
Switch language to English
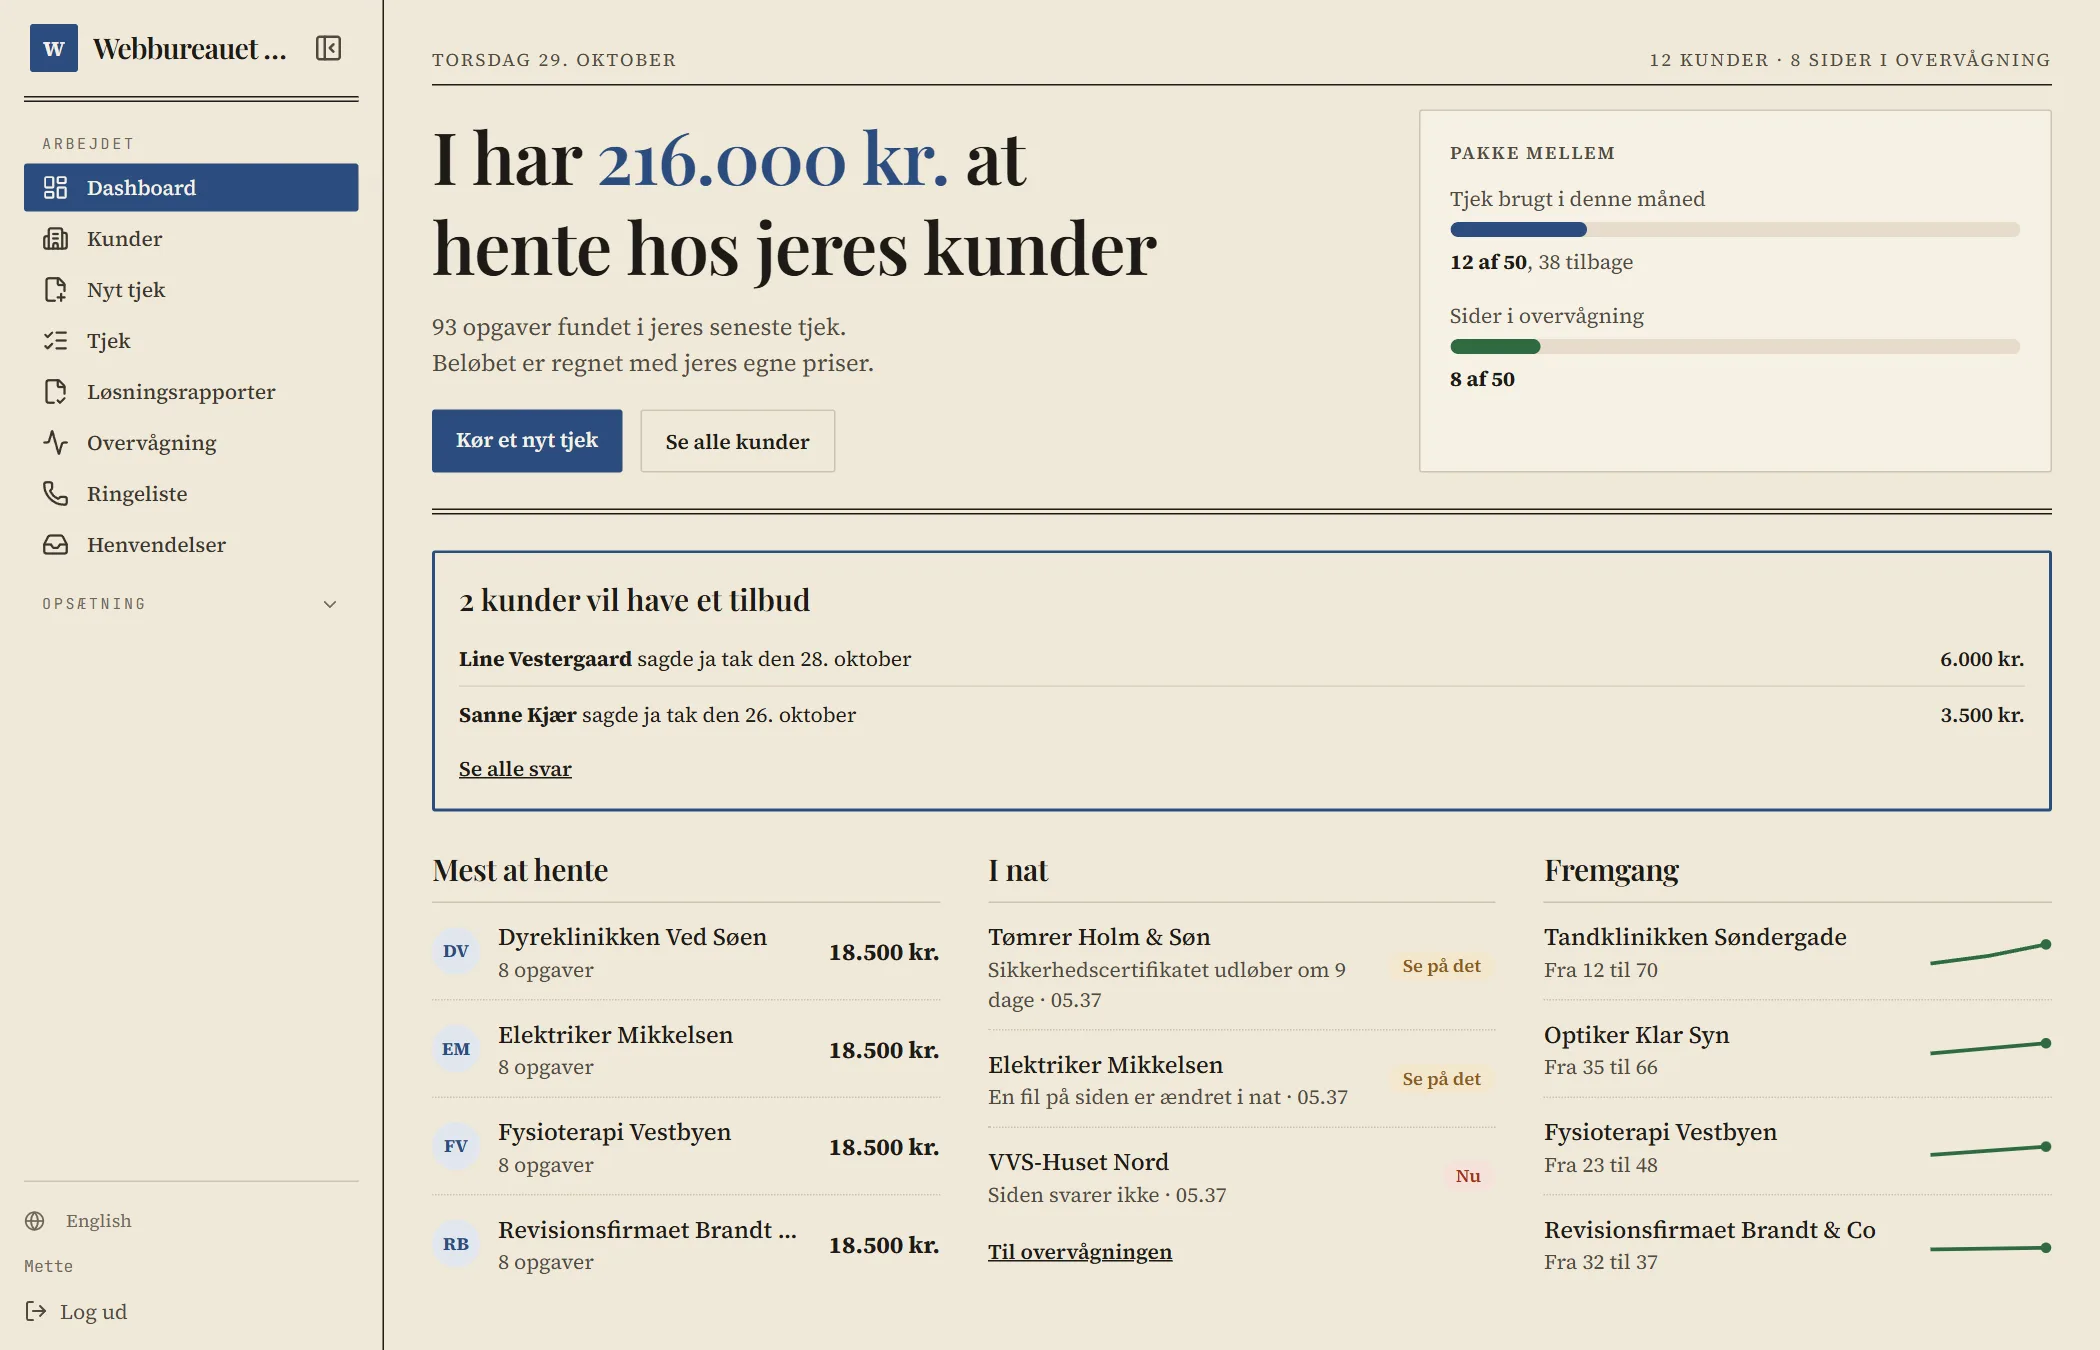[78, 1220]
